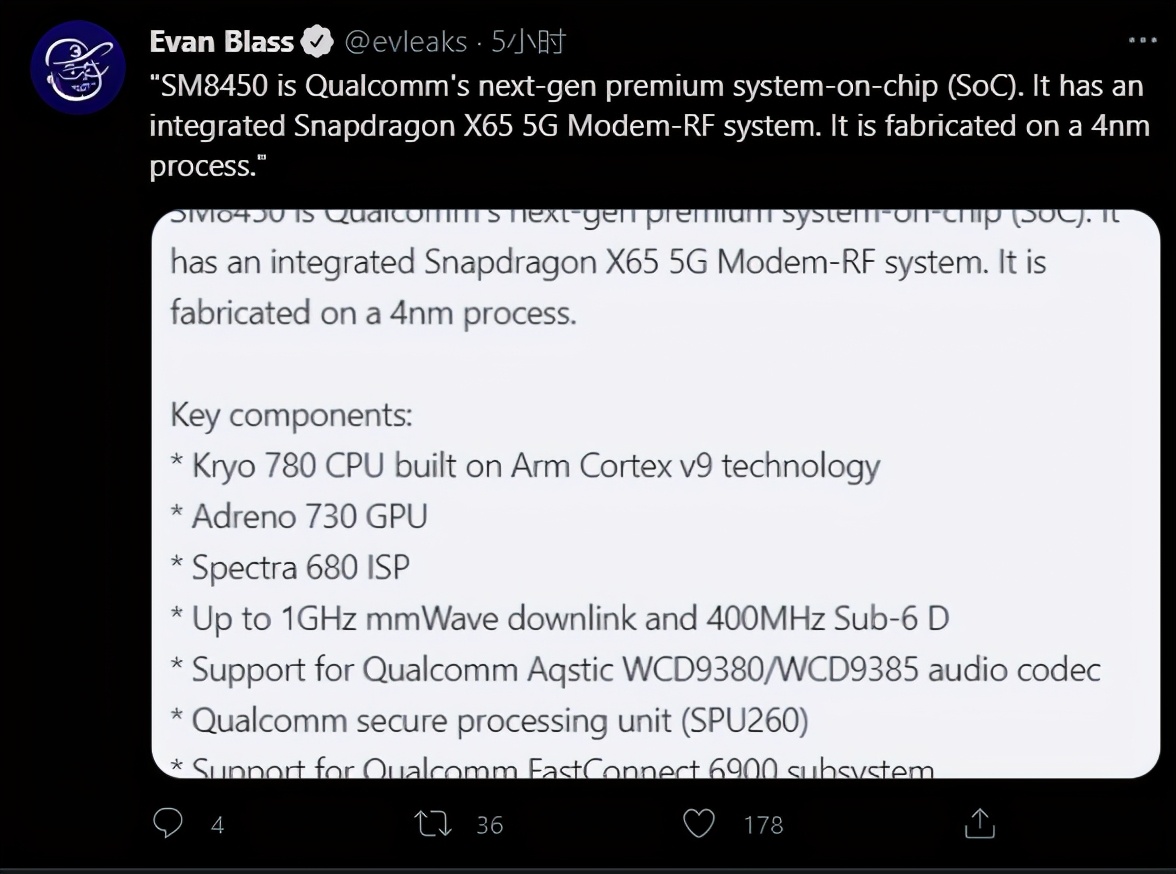Open the @evleaks handle link
Image resolution: width=1176 pixels, height=874 pixels.
coord(405,42)
